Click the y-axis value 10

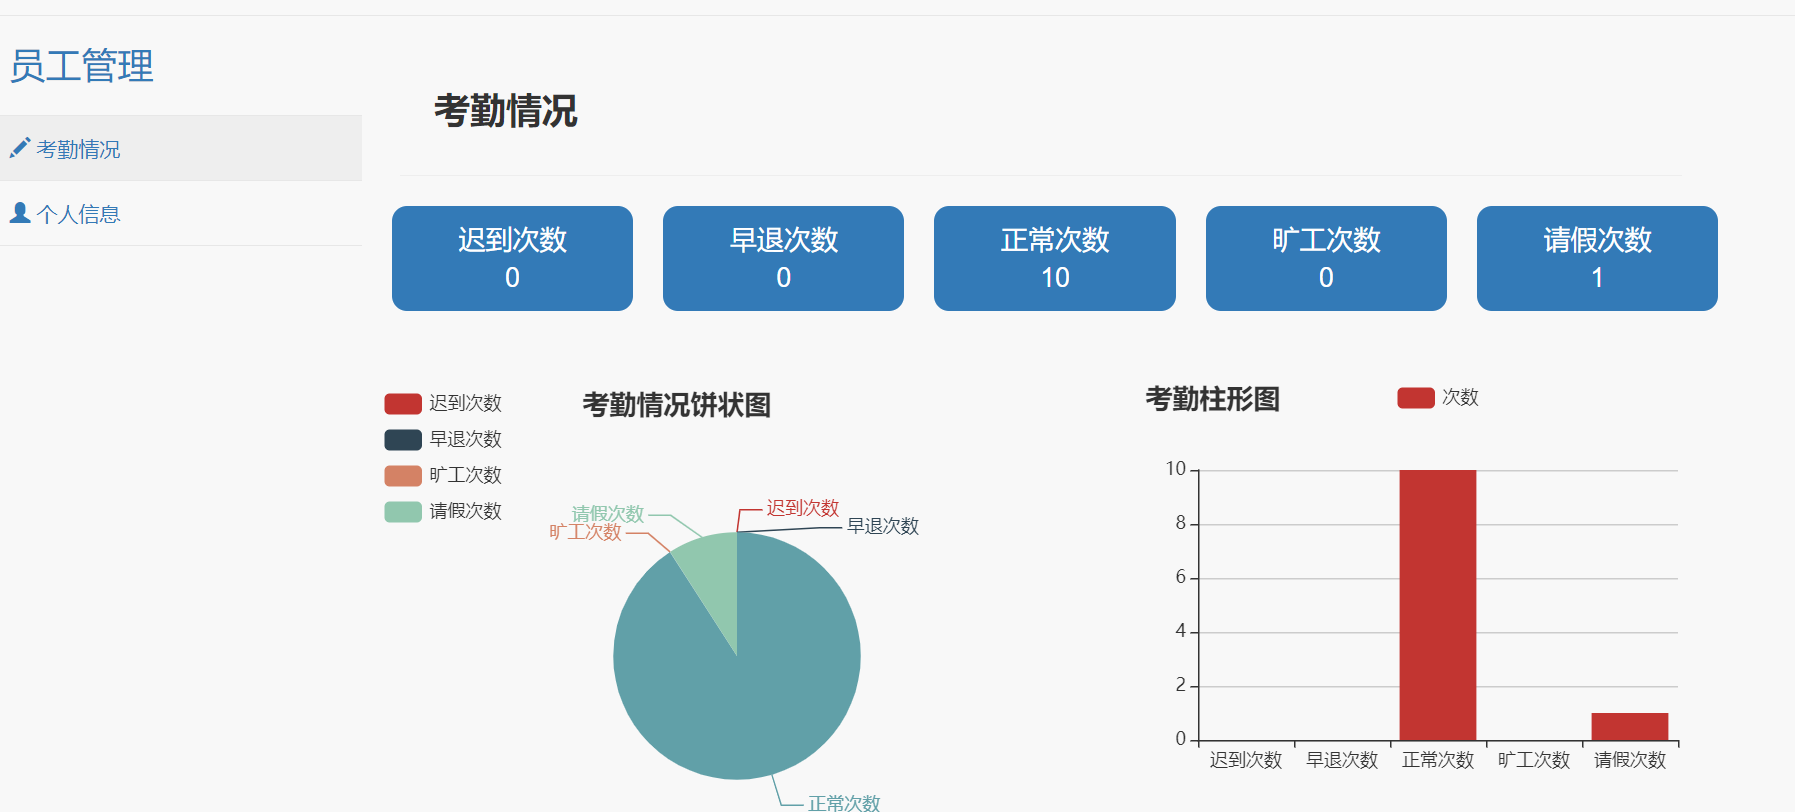1176,469
